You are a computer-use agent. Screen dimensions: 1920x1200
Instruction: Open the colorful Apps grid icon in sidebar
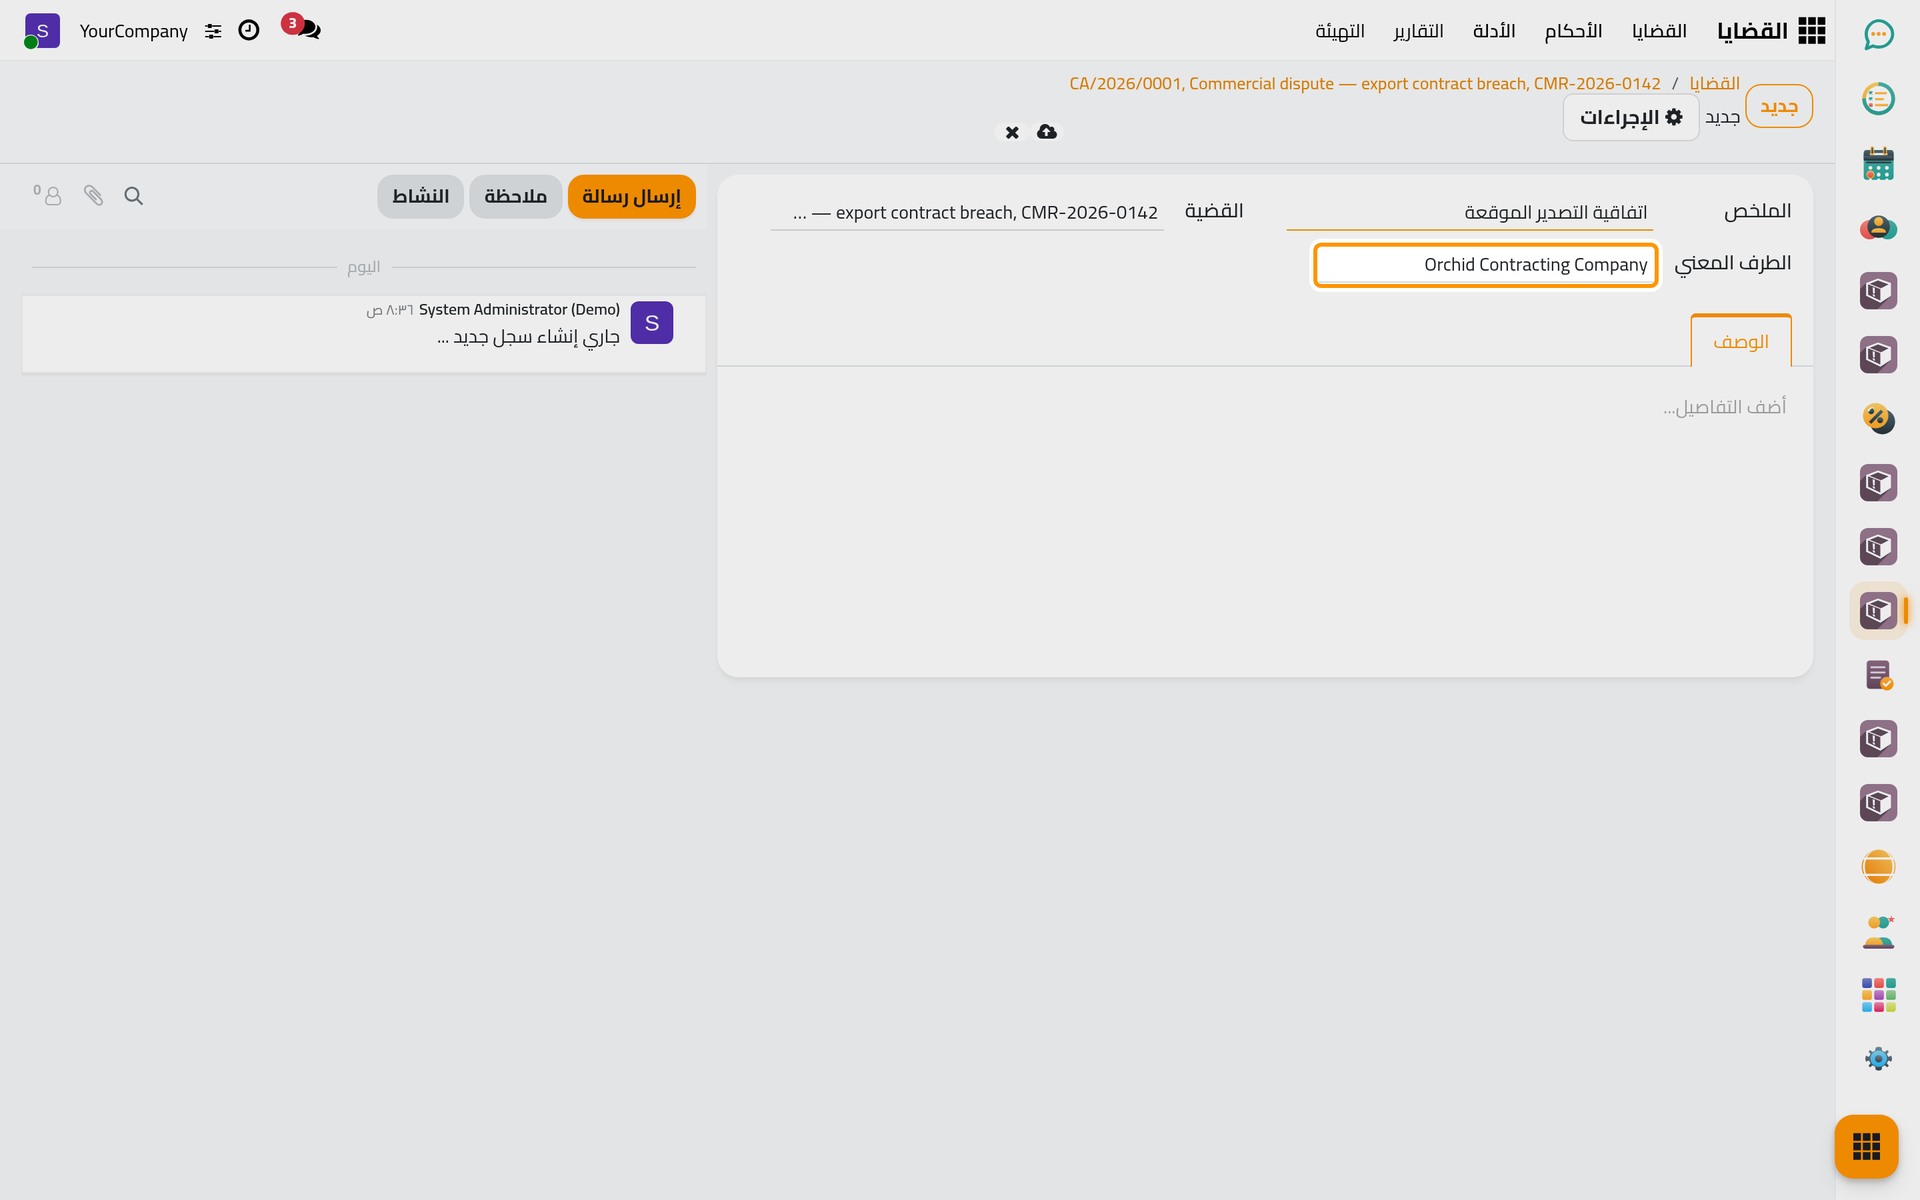coord(1878,995)
